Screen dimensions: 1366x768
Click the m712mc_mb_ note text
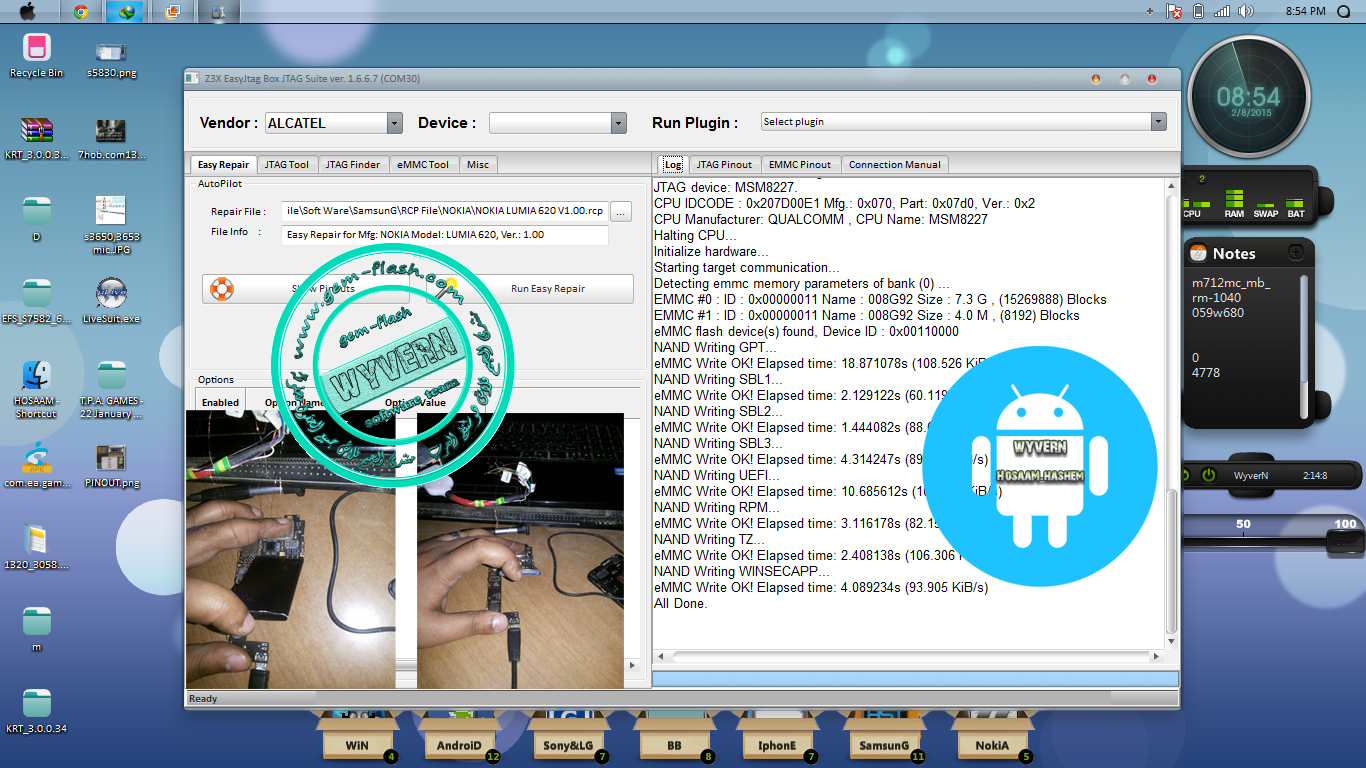(1231, 283)
